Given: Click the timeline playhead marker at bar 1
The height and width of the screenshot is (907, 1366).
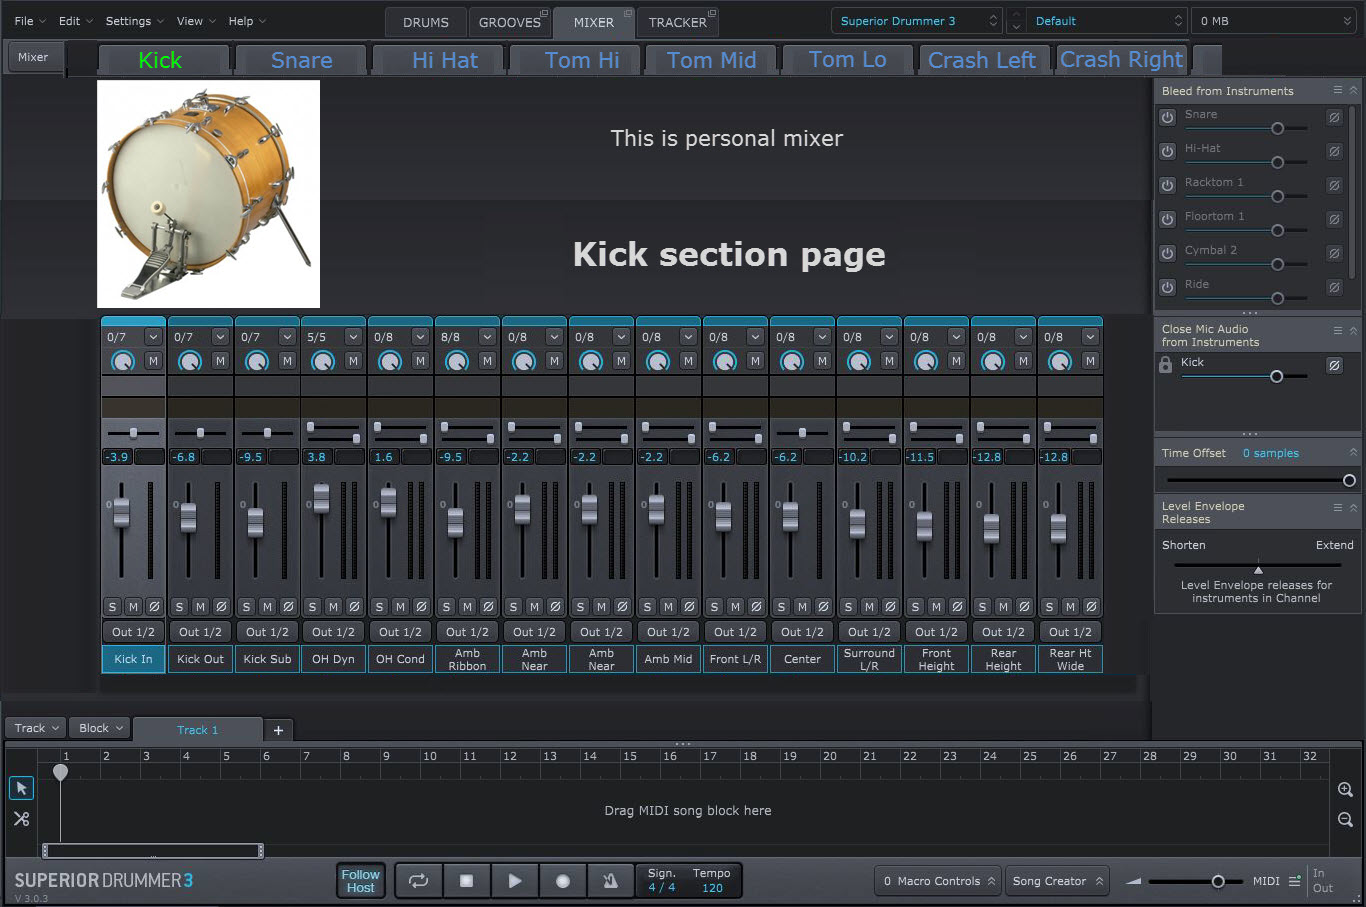Looking at the screenshot, I should (x=60, y=772).
